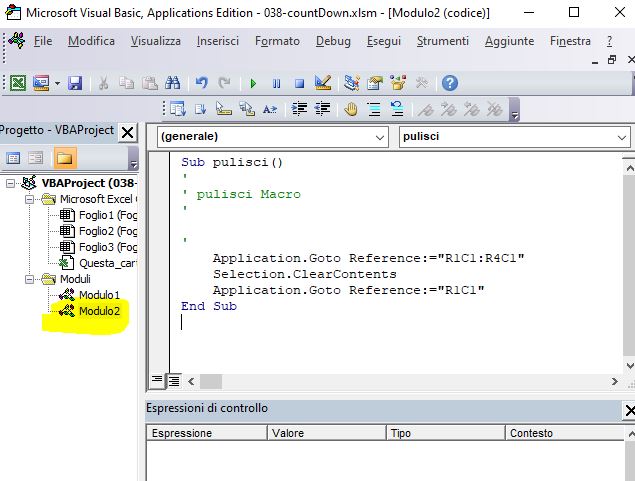Open Edit toolbar options arrow
Screen dimensions: 635x481
[514, 110]
